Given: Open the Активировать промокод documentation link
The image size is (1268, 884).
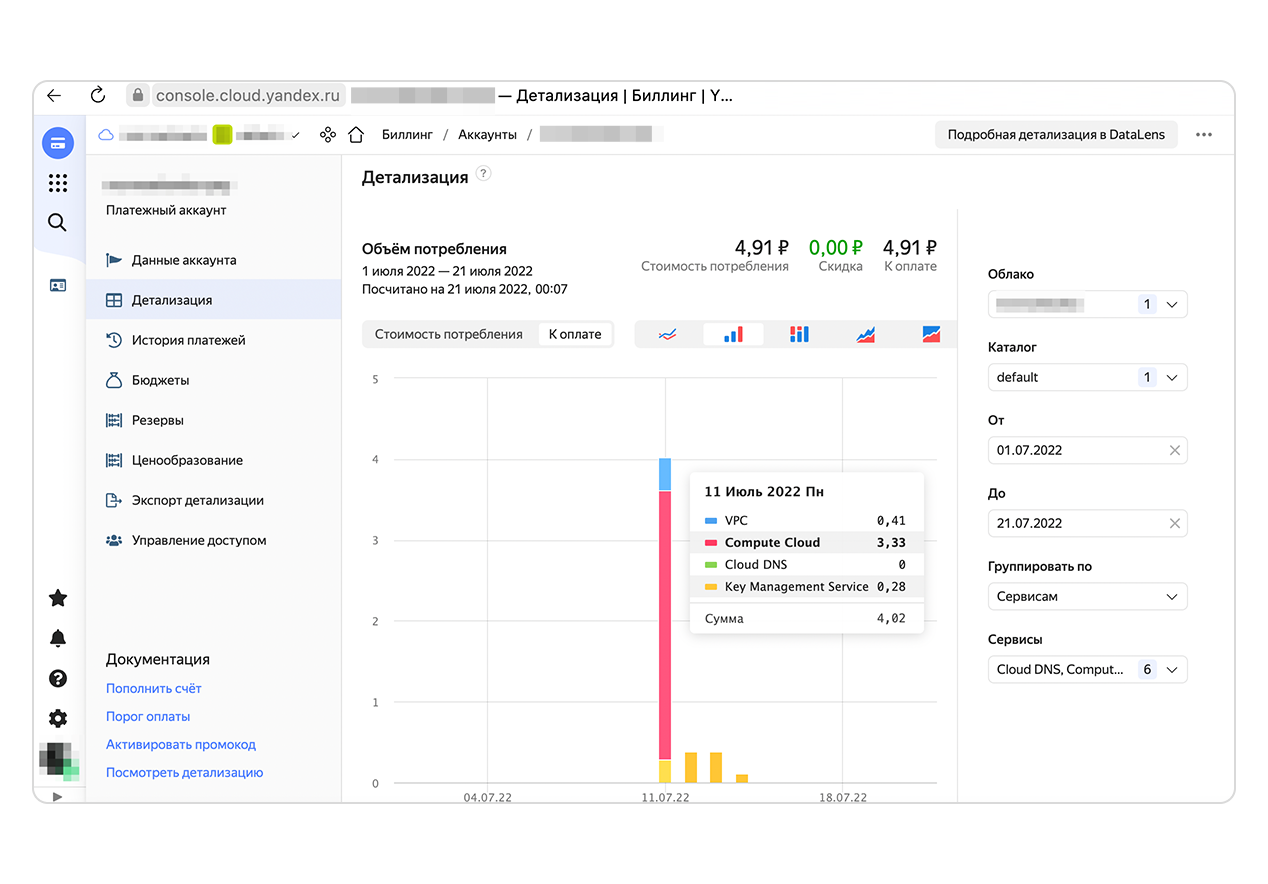Looking at the screenshot, I should coord(181,744).
